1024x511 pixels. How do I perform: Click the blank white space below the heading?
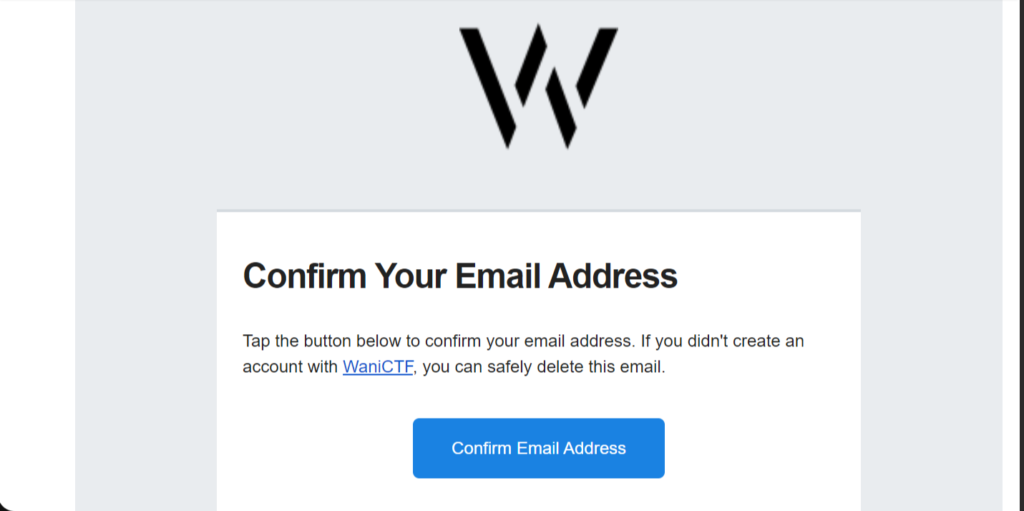coord(538,308)
